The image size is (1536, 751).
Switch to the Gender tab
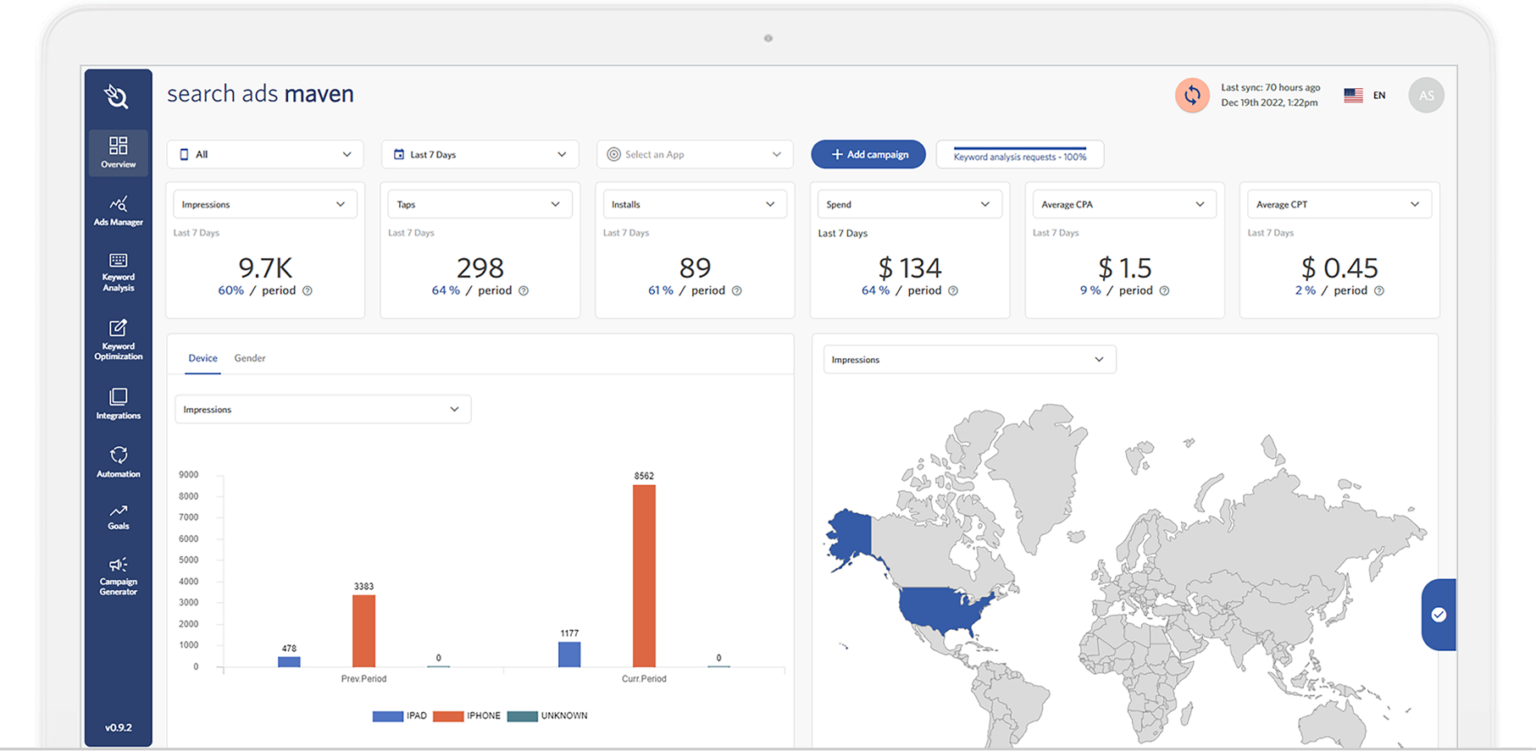point(250,358)
